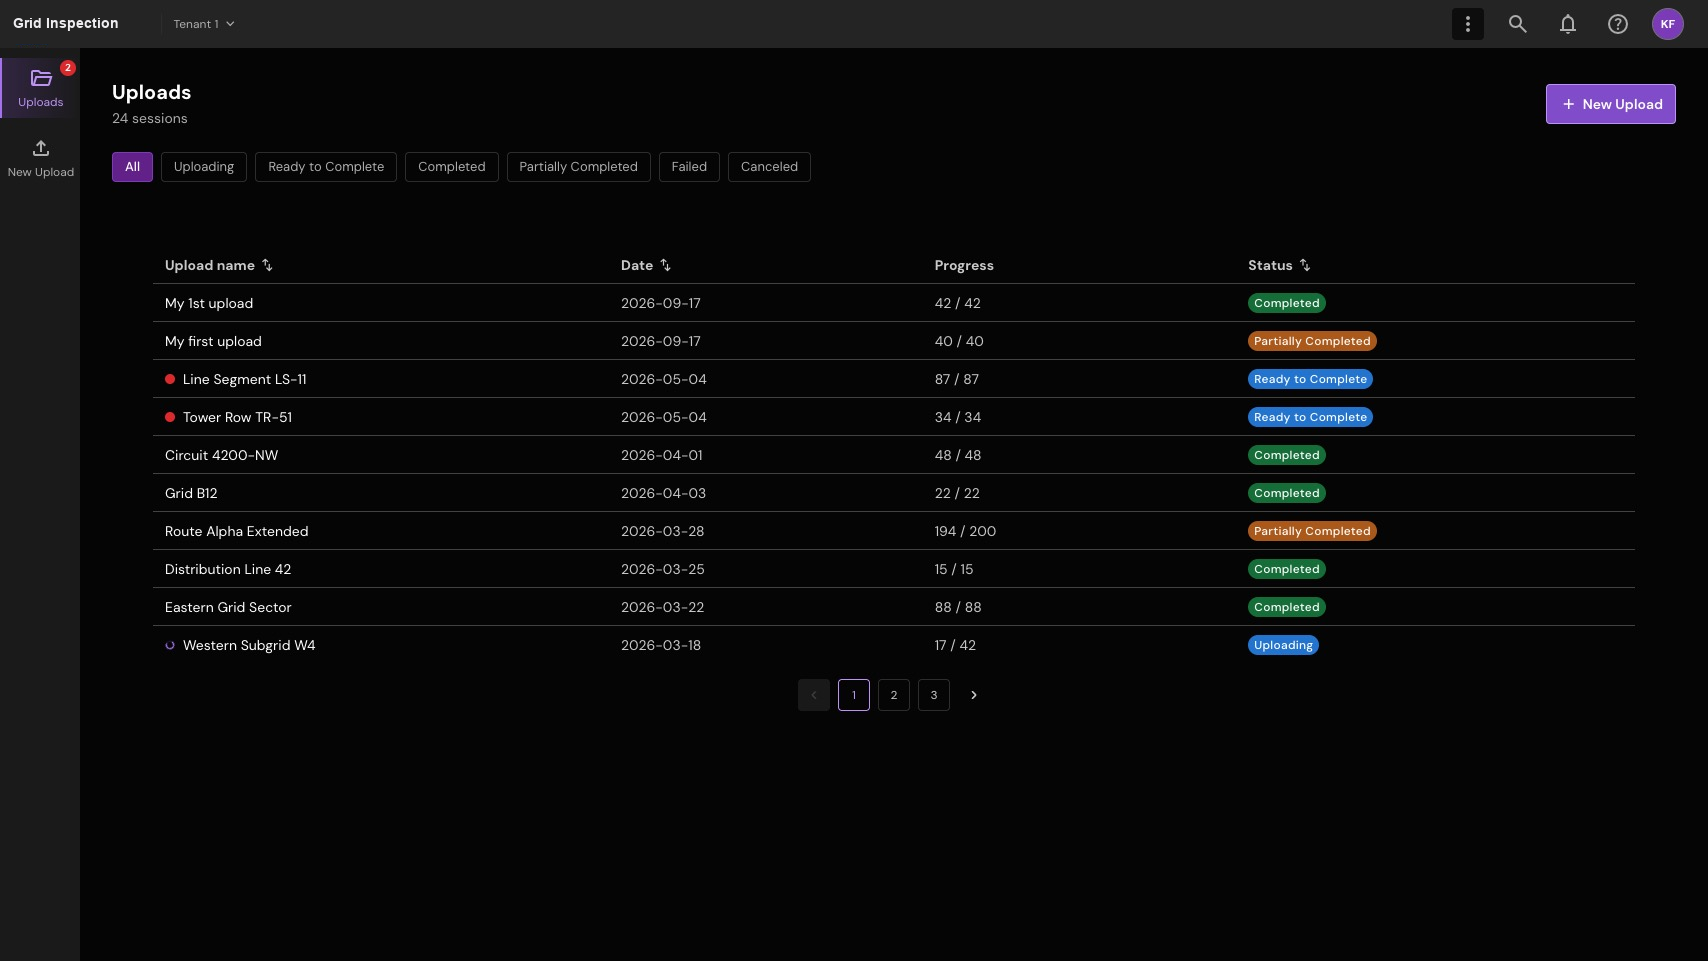
Task: Click the 194 / 200 progress value
Action: 965,531
